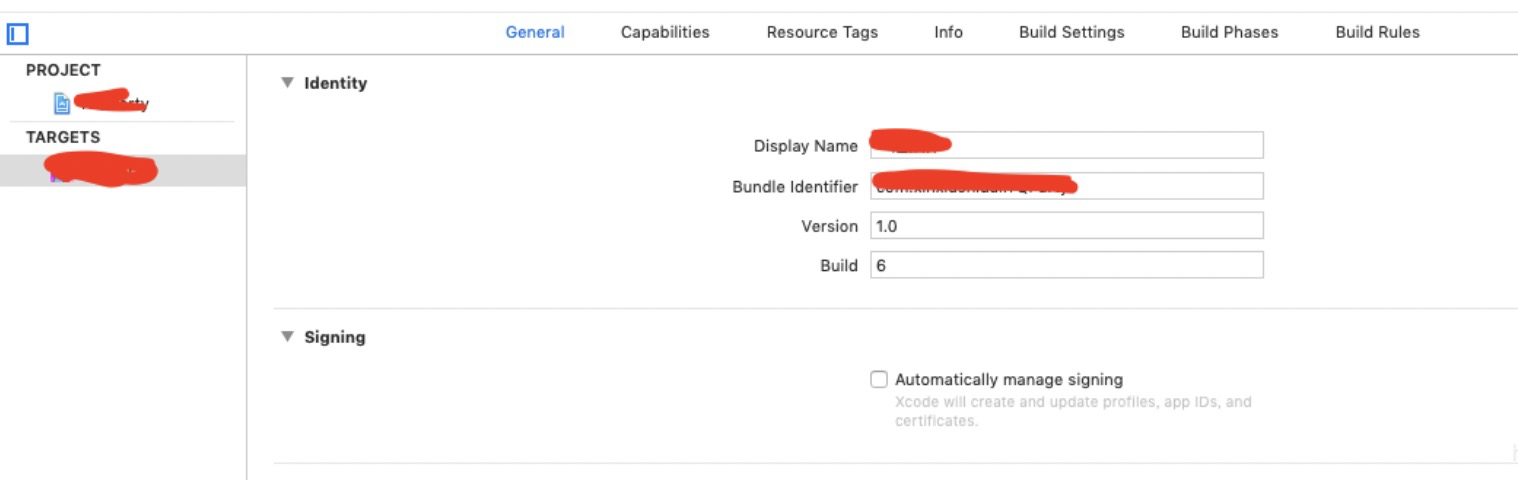Open the Build Rules tab
The image size is (1518, 492).
click(x=1377, y=32)
